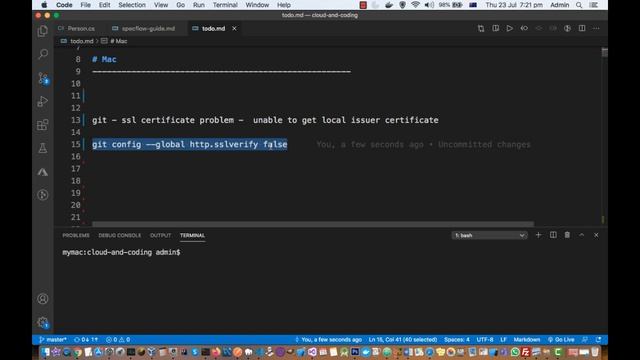
Task: Click the toggle file blame icon before Split Editor
Action: click(567, 28)
